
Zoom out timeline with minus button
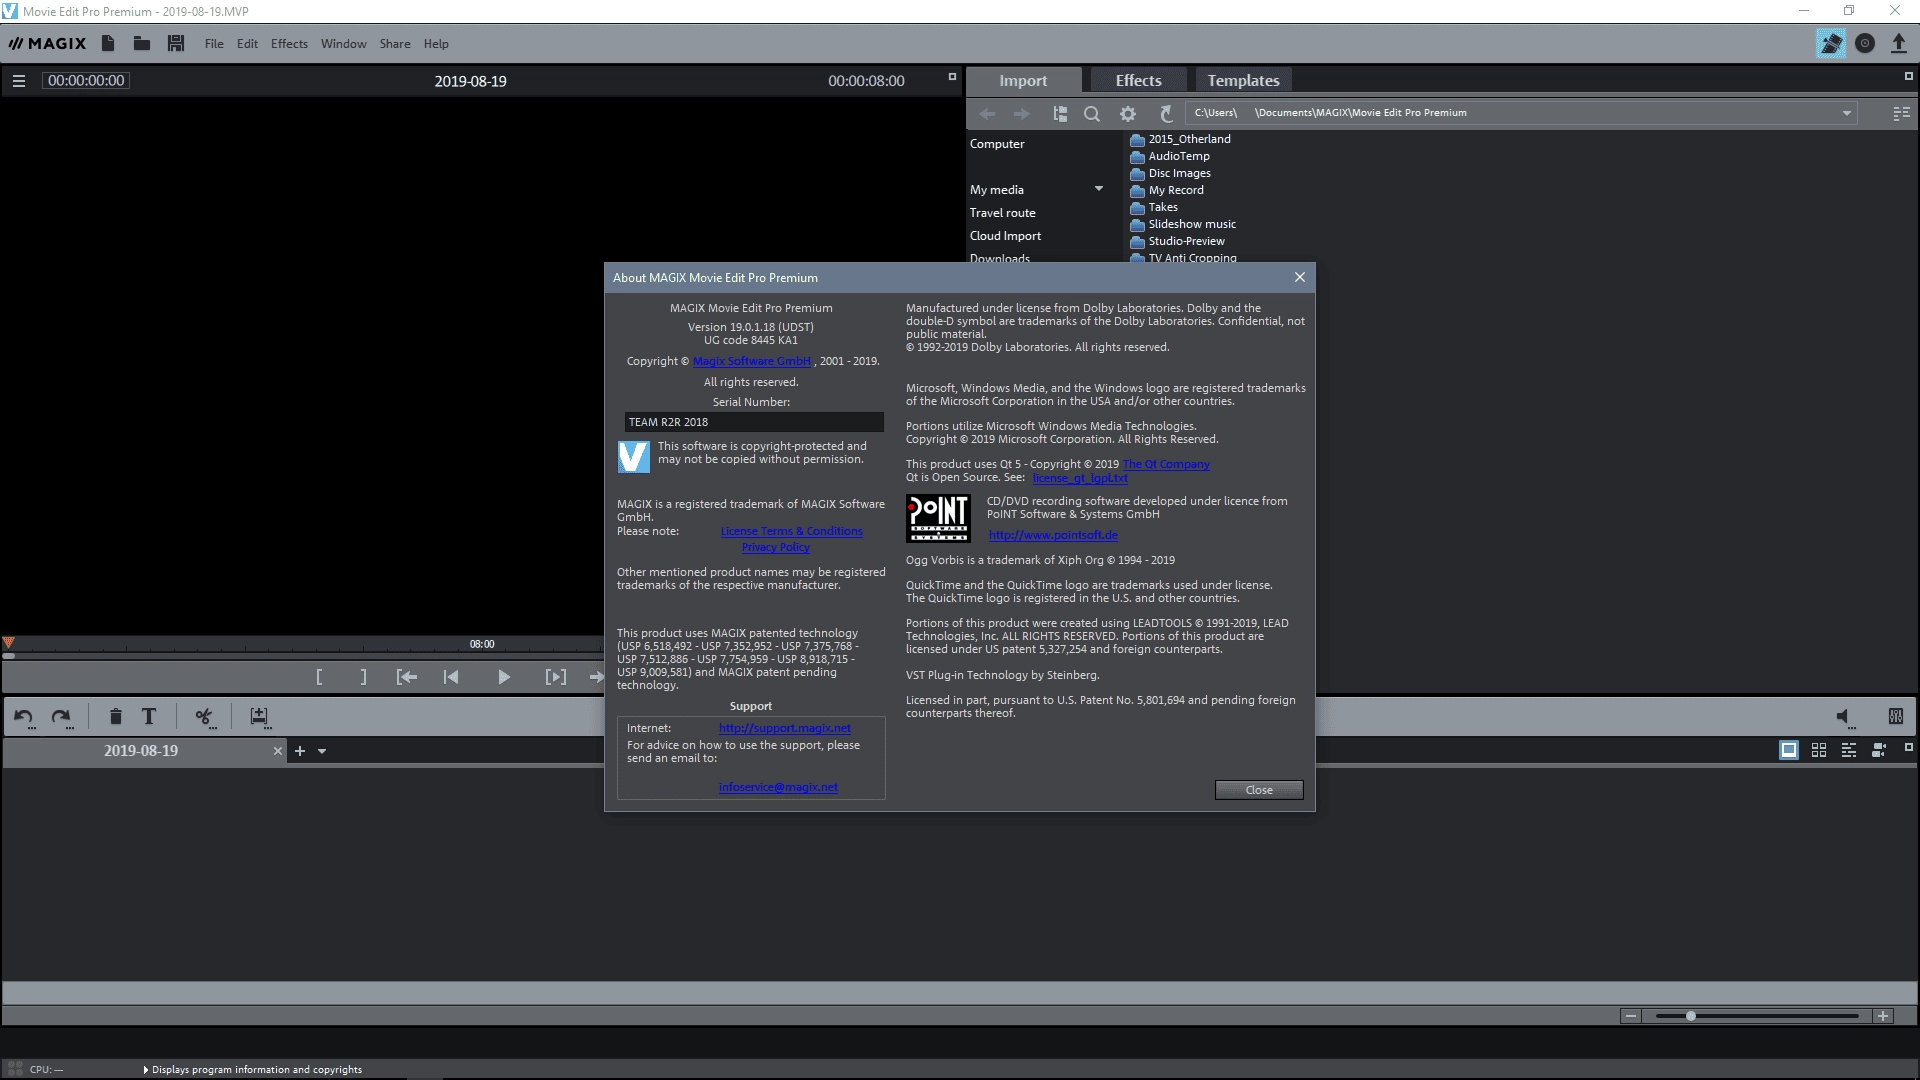point(1631,1016)
